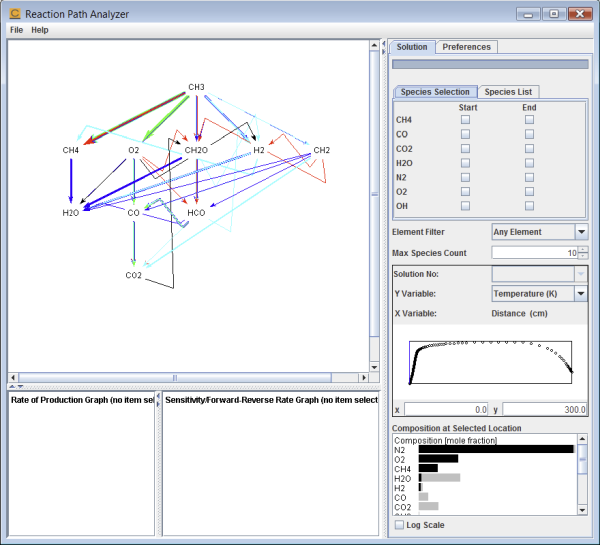The image size is (600, 545).
Task: Check the End box for CH4
Action: pos(529,120)
